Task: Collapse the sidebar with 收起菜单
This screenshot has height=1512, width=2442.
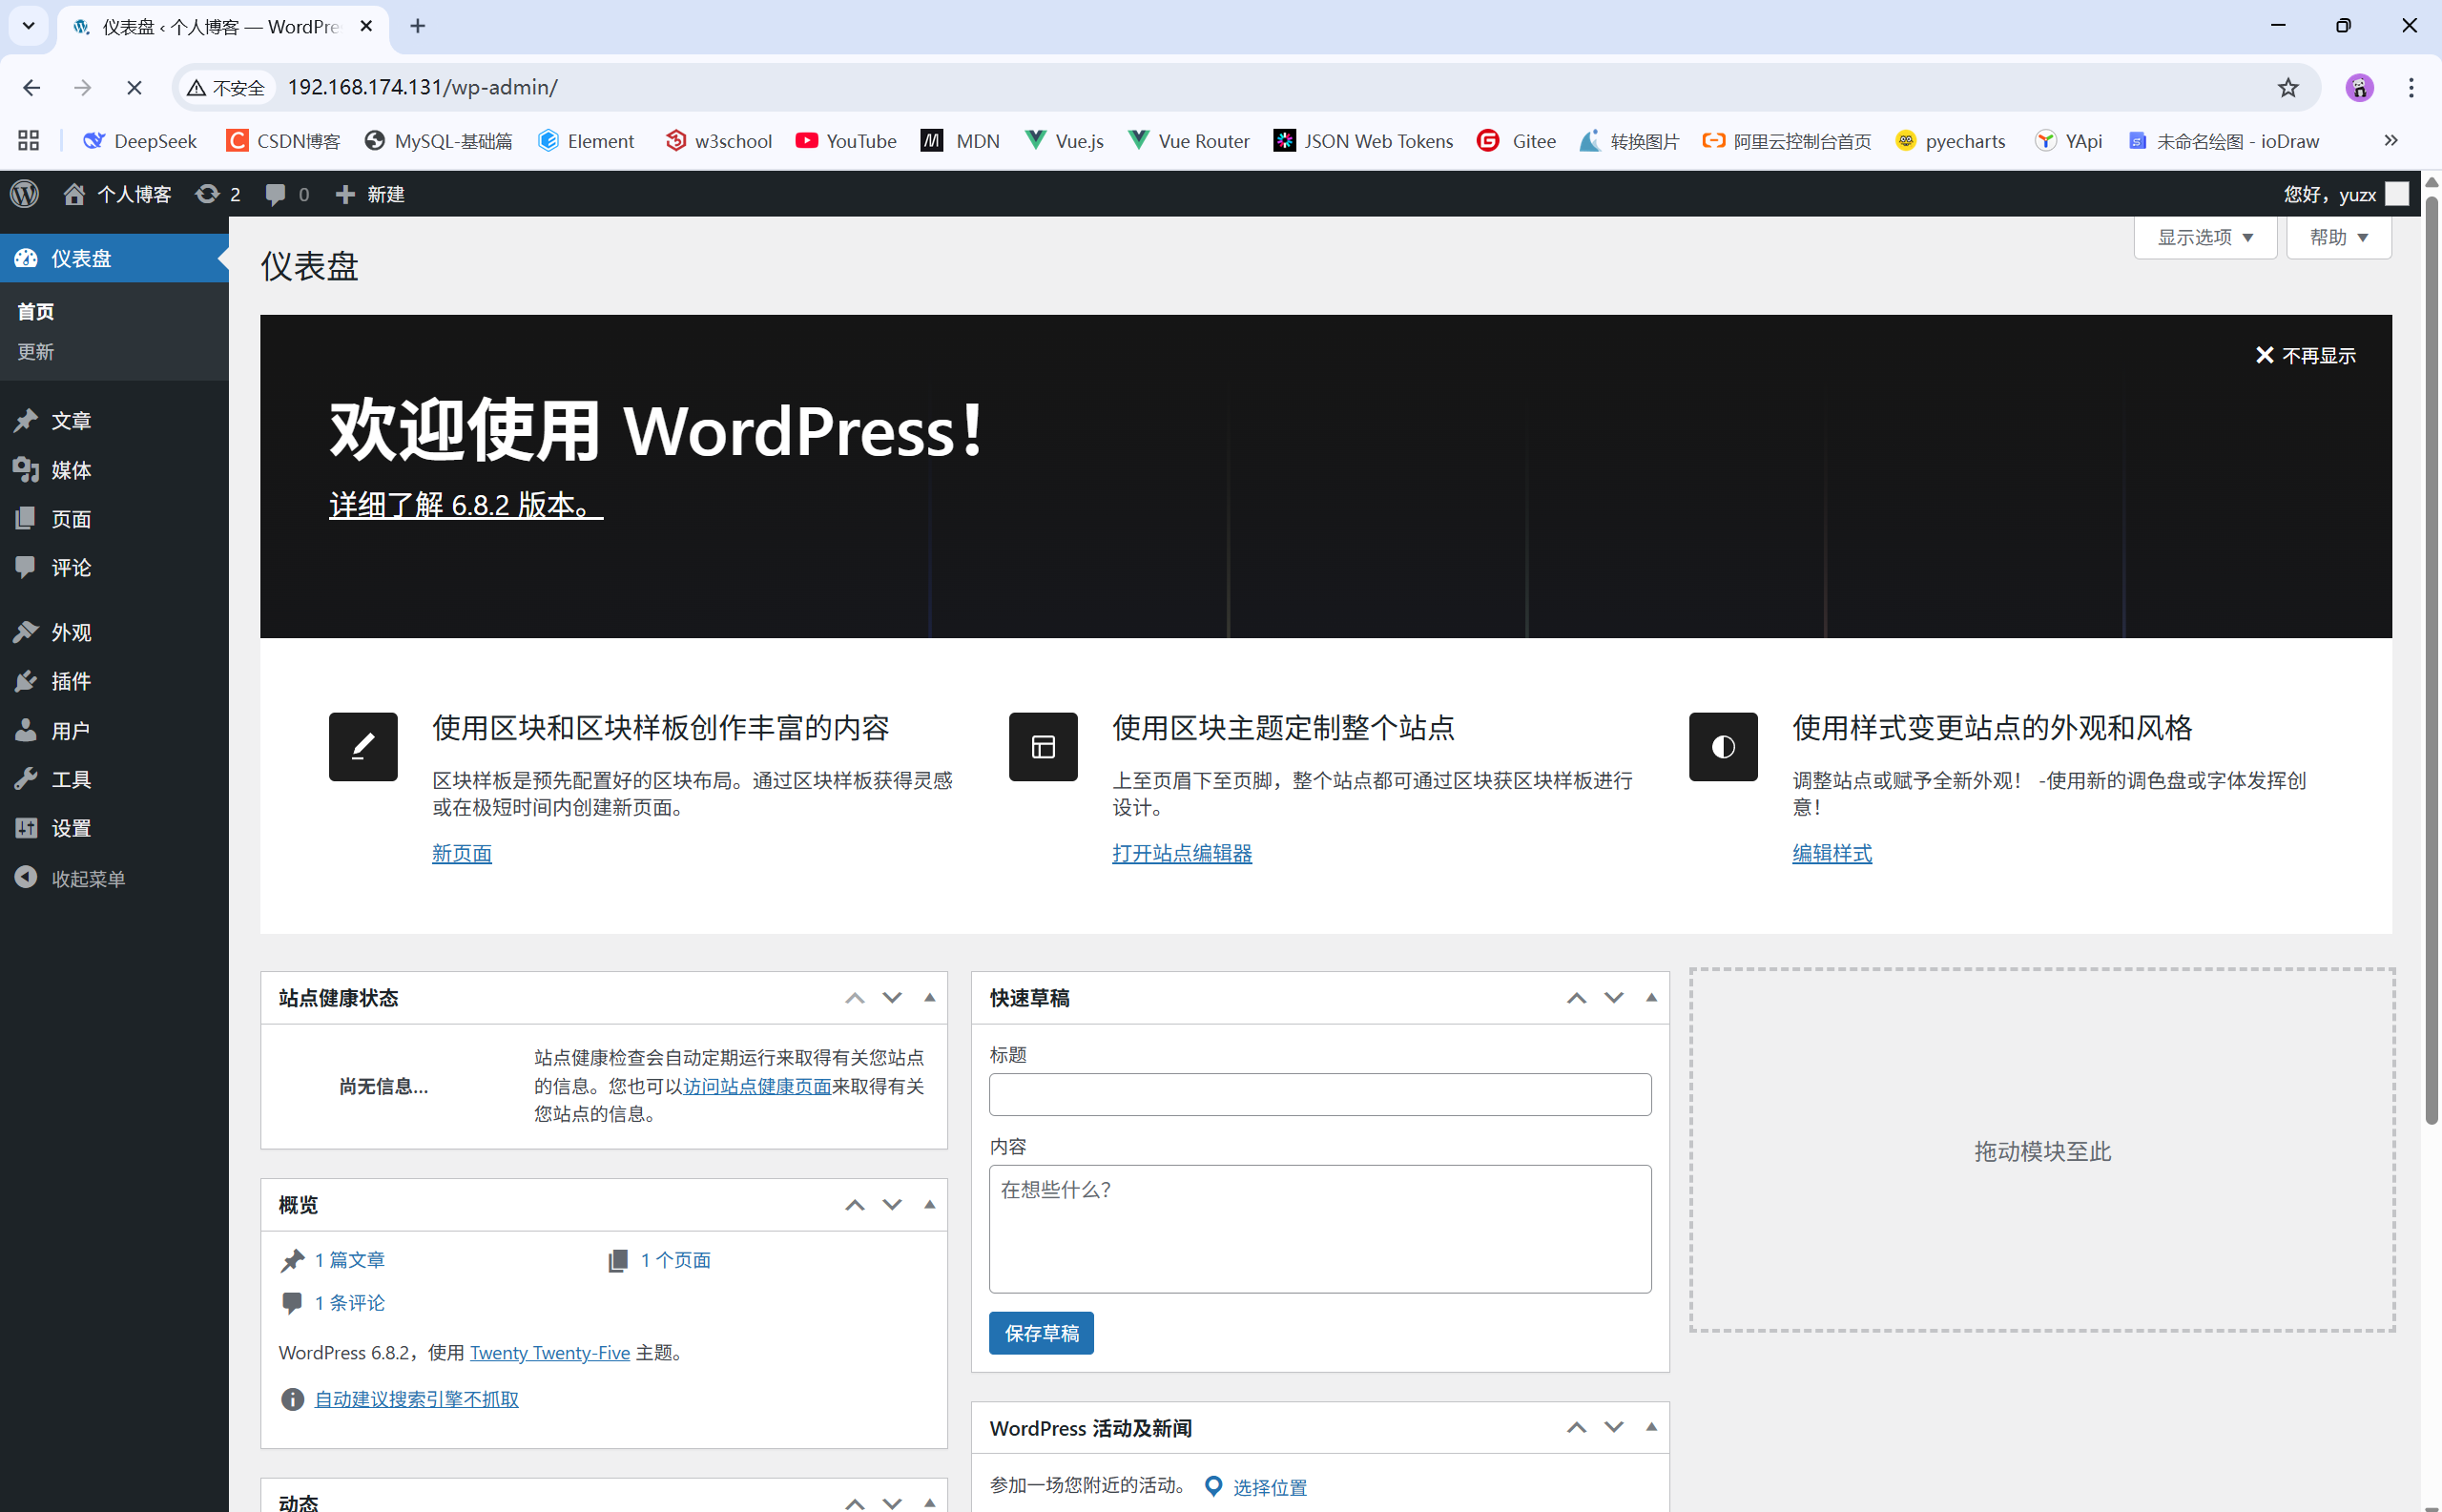Action: (x=114, y=878)
